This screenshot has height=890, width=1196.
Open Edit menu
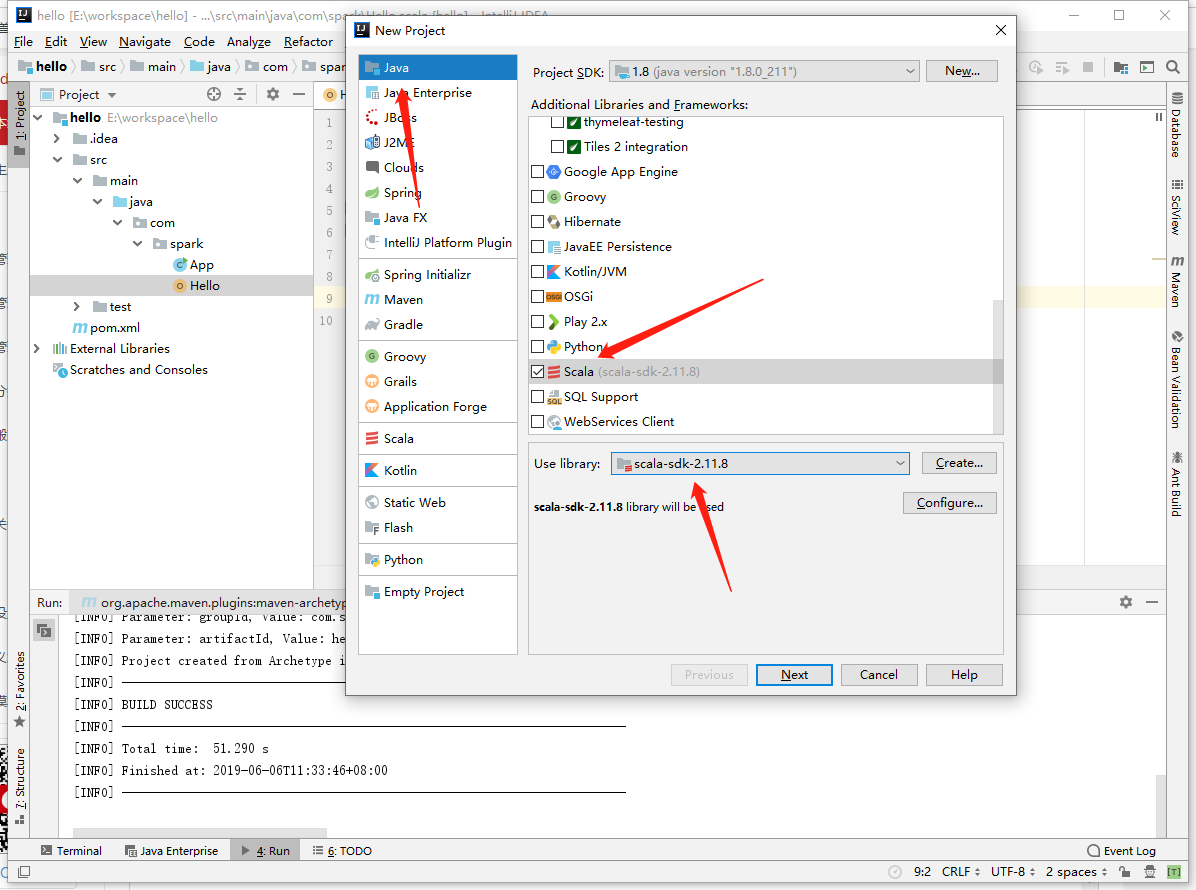(56, 42)
